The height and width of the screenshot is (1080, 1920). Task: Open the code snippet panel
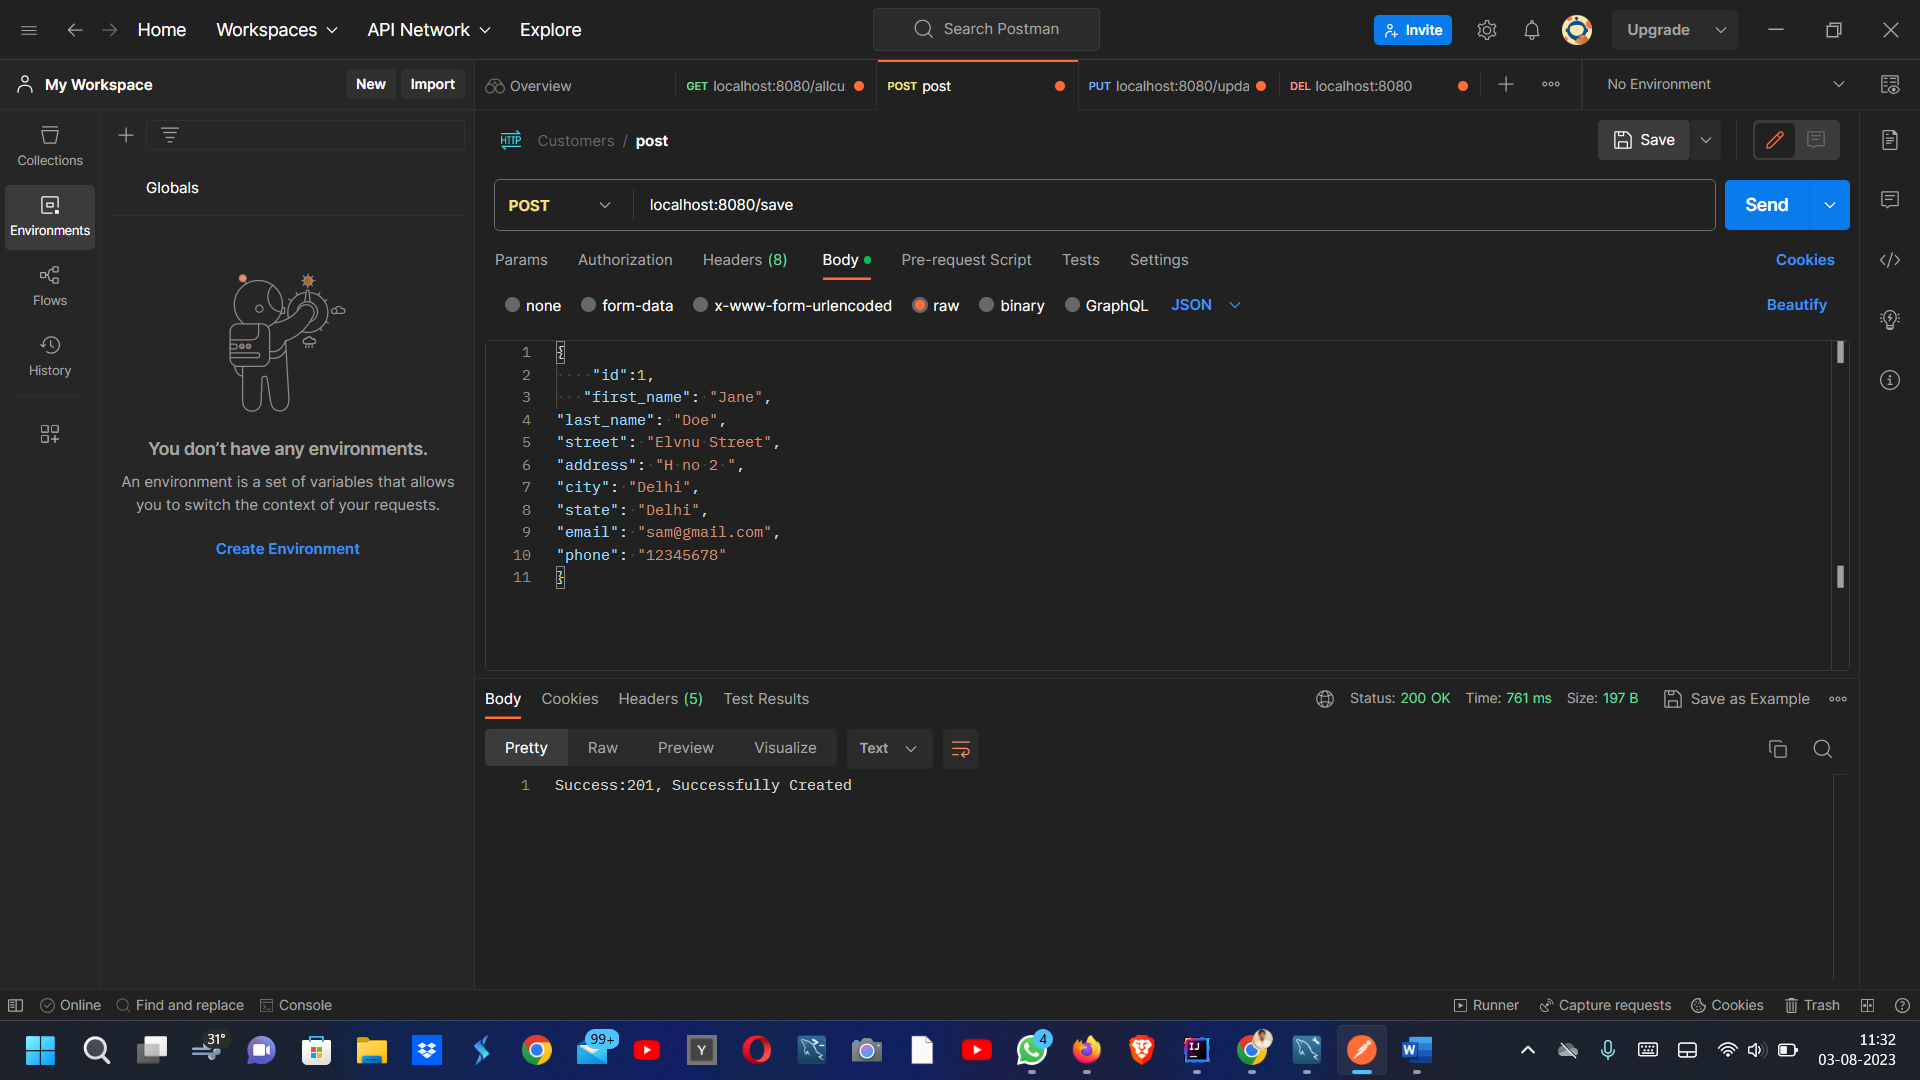[x=1890, y=260]
